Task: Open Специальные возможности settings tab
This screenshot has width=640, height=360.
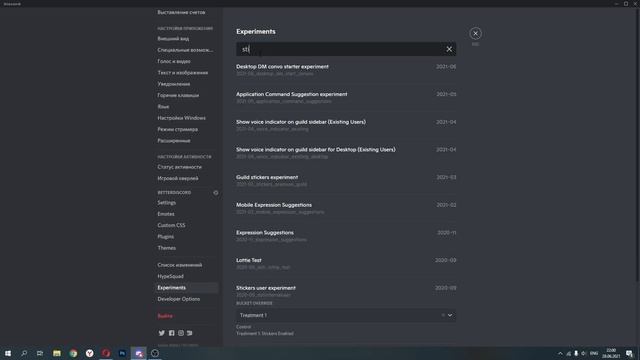Action: [186, 50]
